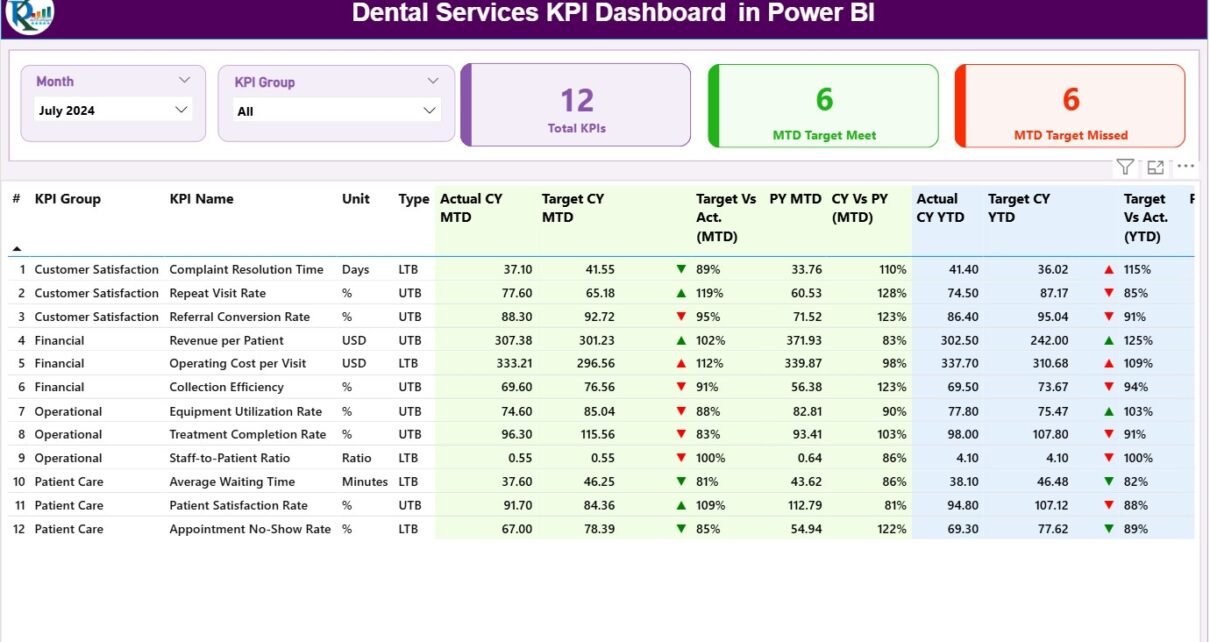Screen dimensions: 1210x642
Task: Click the green down arrow in Average Waiting Time YTD
Action: point(1108,482)
